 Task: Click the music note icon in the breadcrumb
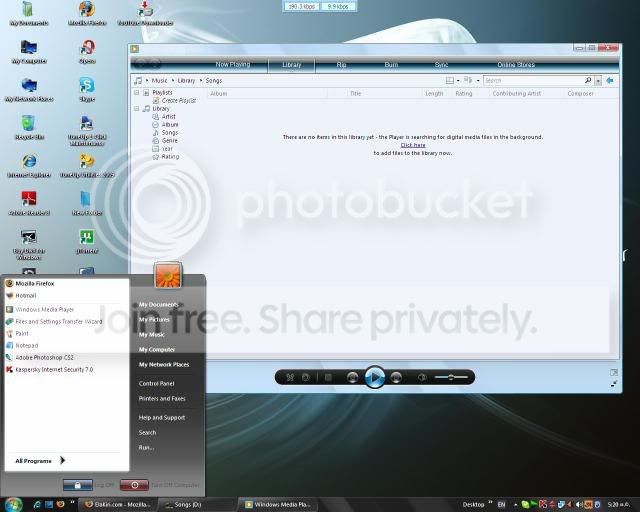pos(138,80)
